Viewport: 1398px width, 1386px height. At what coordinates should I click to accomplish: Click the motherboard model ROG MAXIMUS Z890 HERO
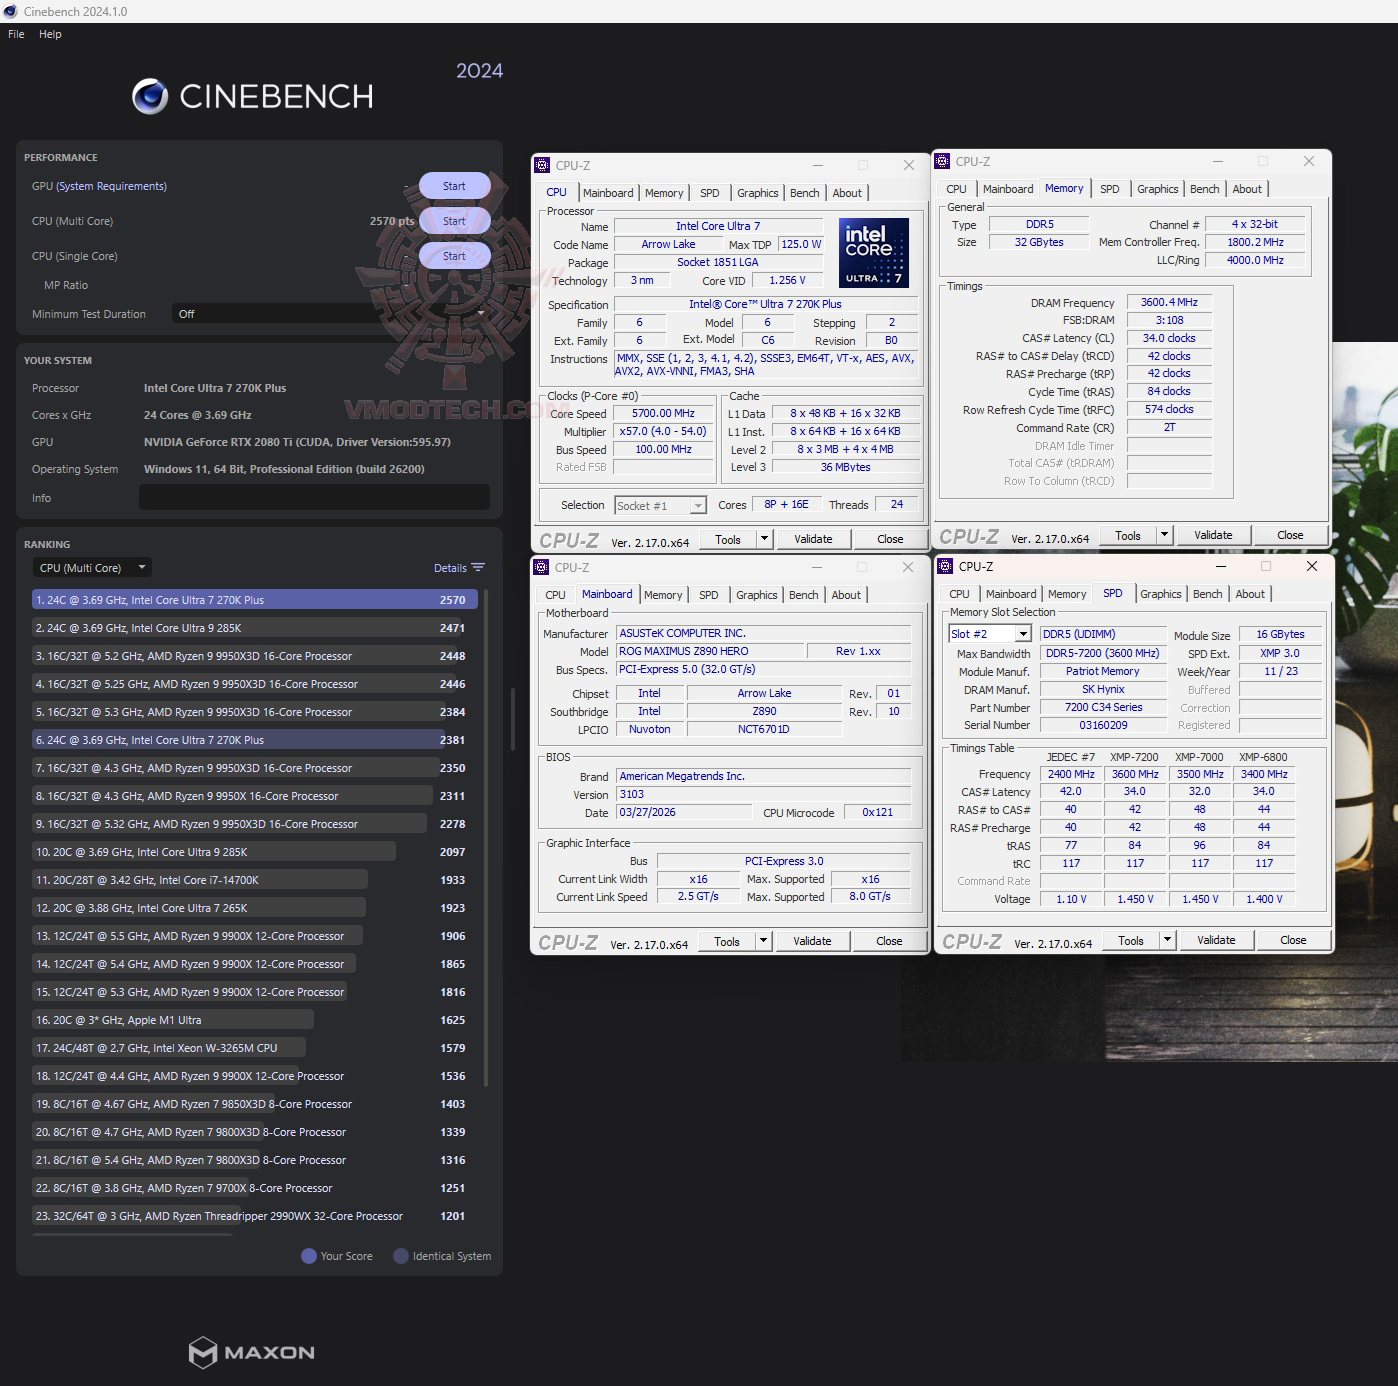pos(710,651)
